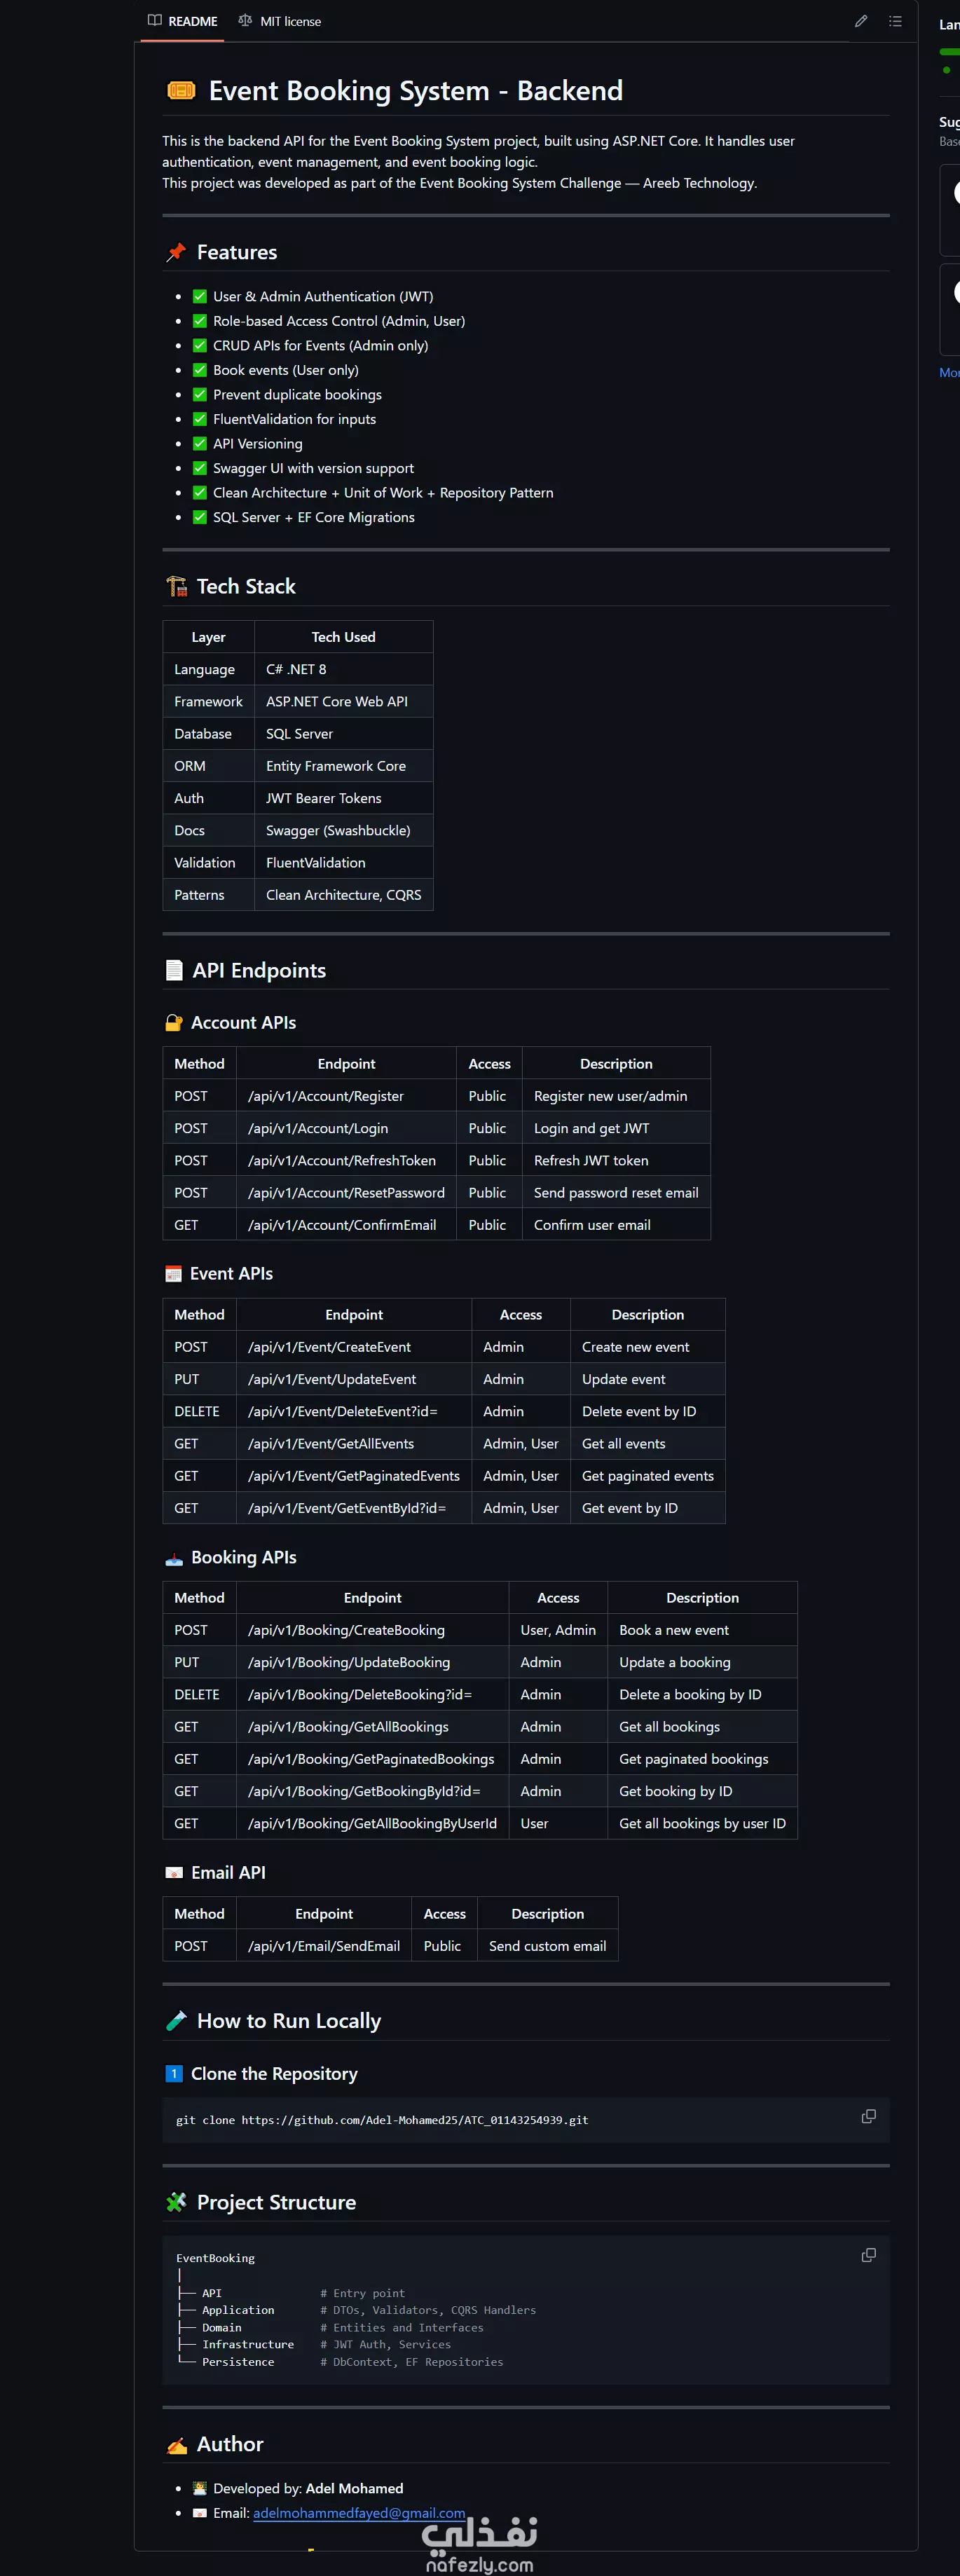Click the Entity Framework Core cell
Image resolution: width=960 pixels, height=2576 pixels.
coord(344,766)
